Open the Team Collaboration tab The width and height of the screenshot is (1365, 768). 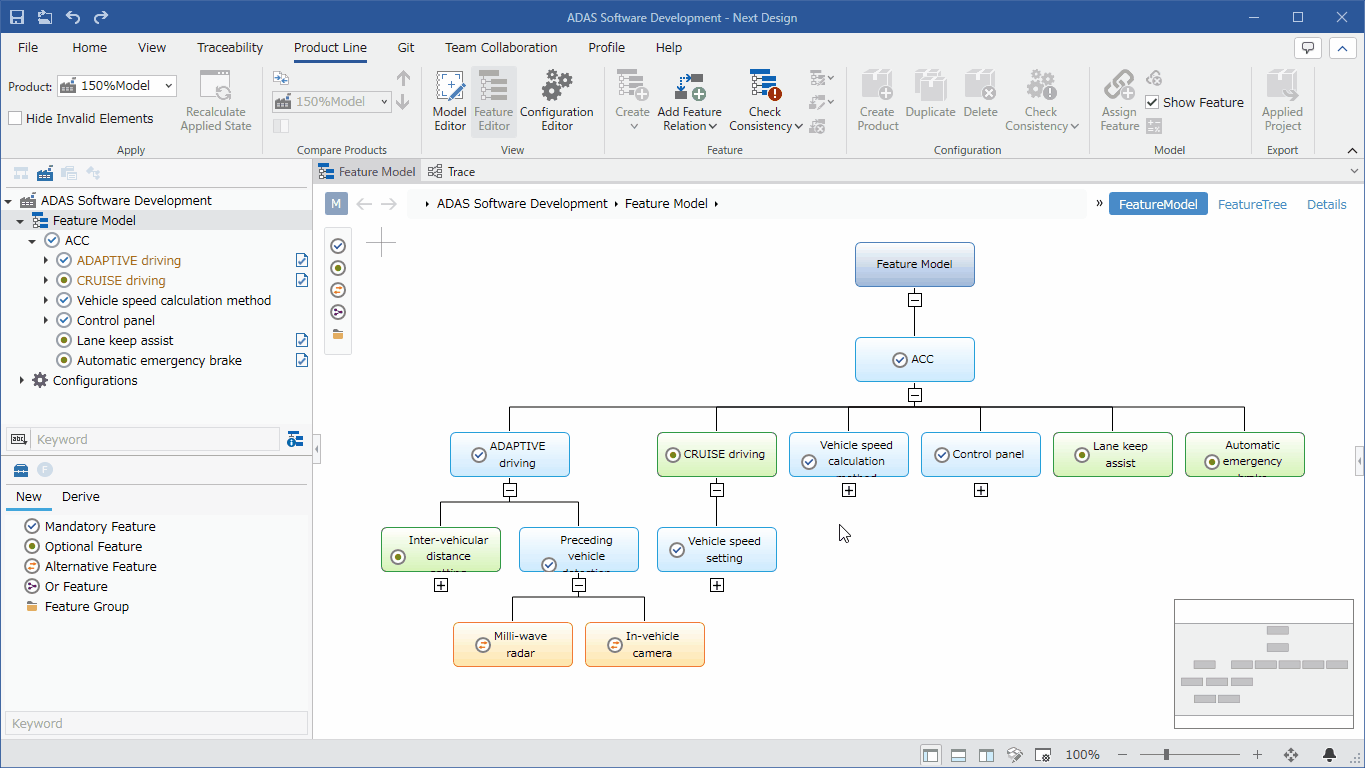click(x=501, y=47)
